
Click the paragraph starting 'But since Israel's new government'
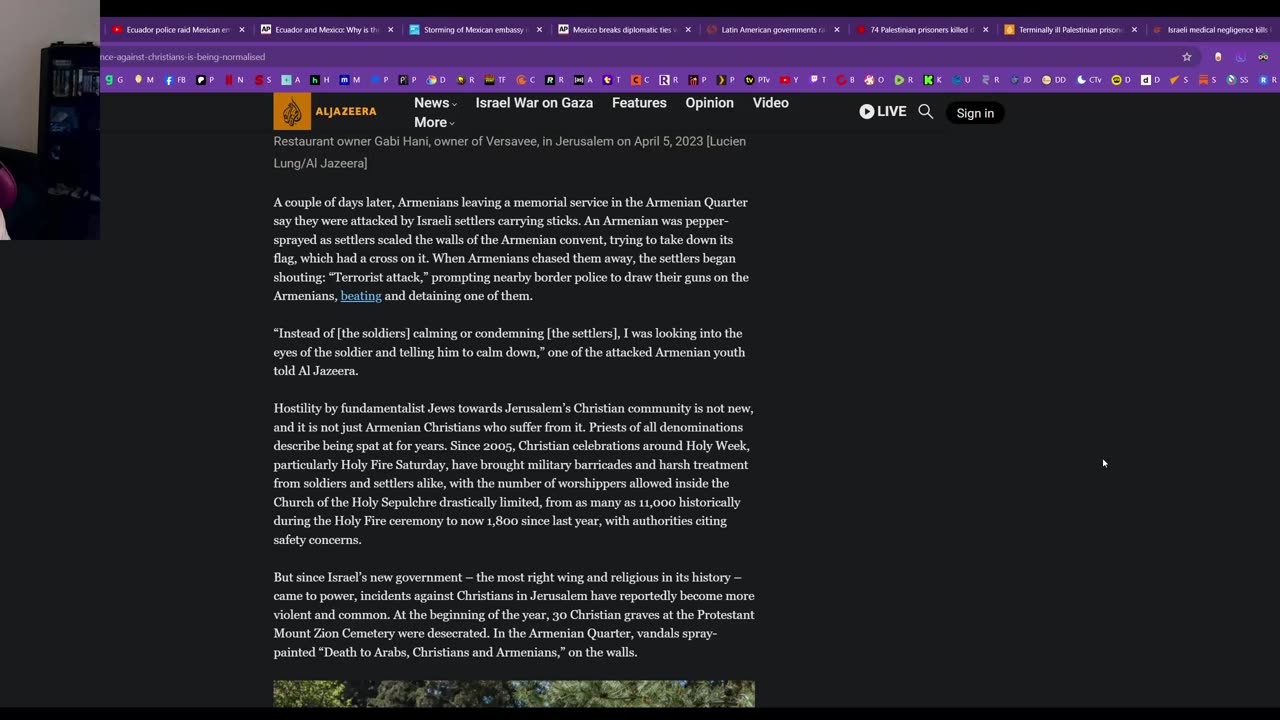514,615
